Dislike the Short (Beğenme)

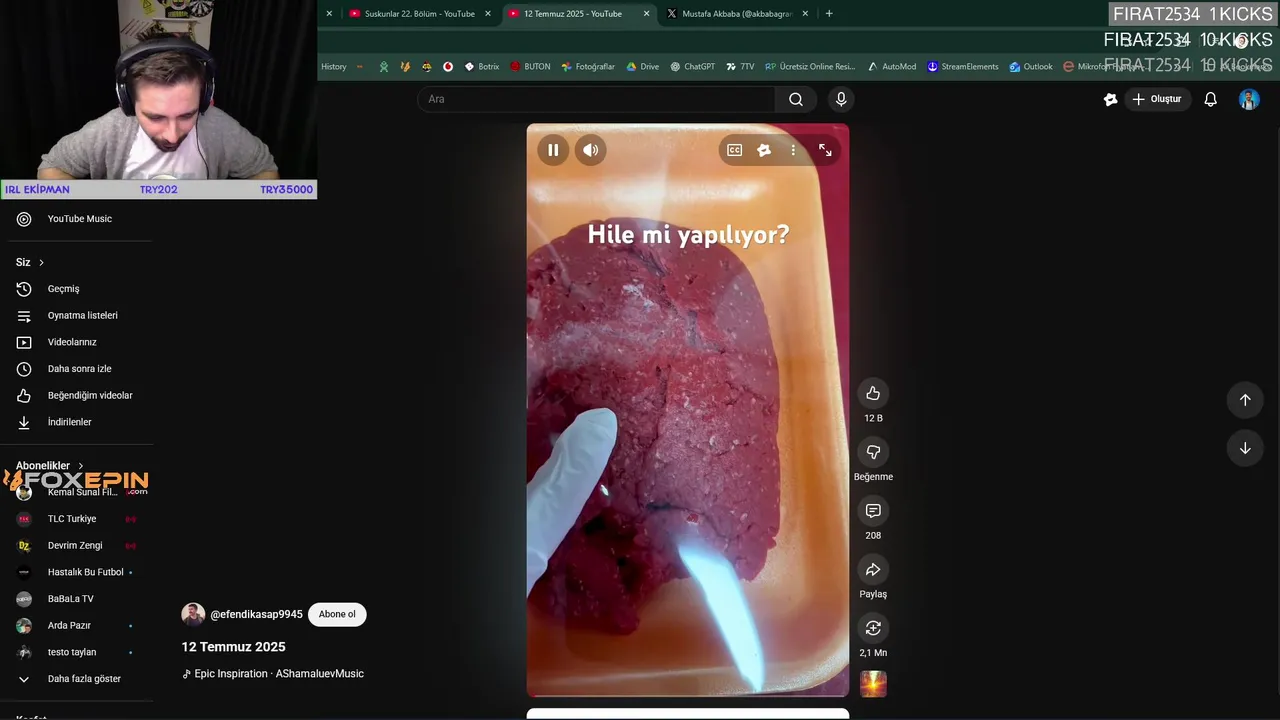pyautogui.click(x=873, y=452)
